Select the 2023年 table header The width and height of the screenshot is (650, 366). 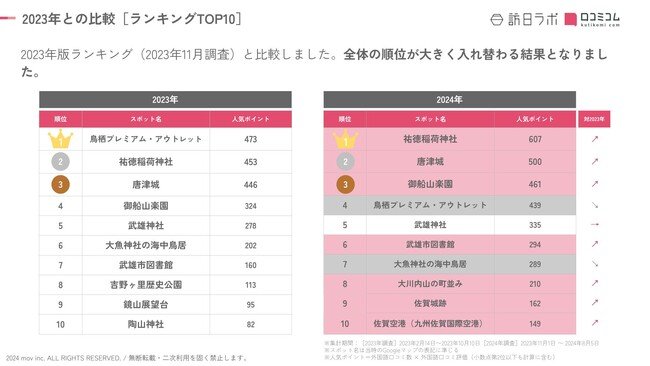(165, 99)
